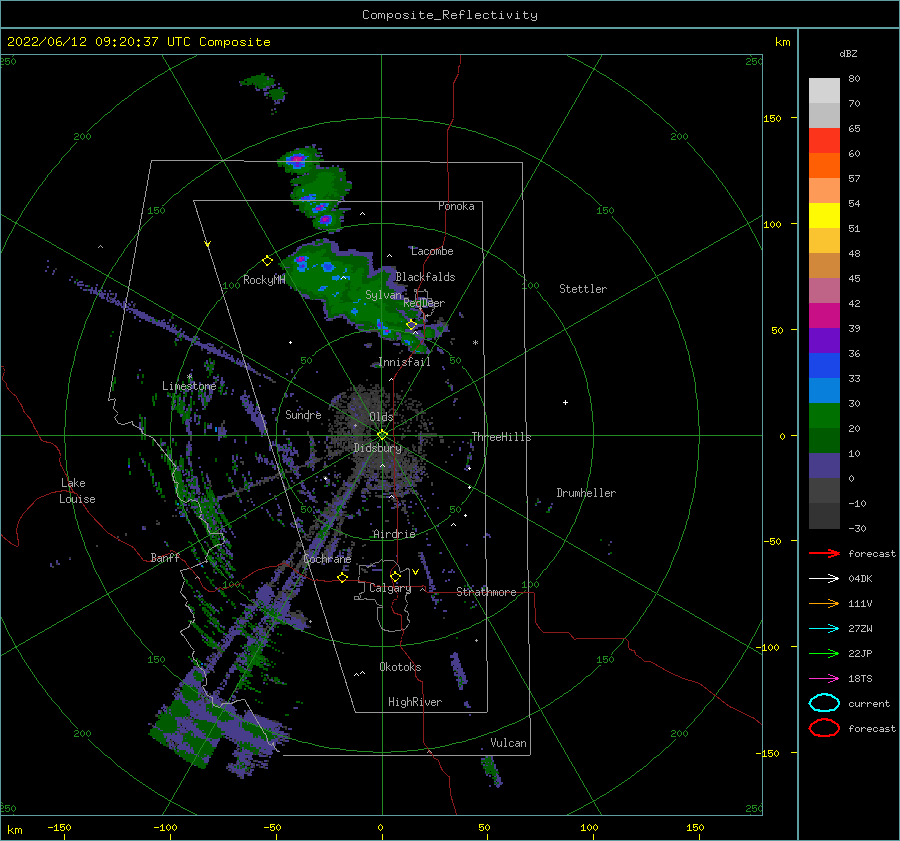Click the magenta 18TS arrow icon
900x841 pixels.
(824, 679)
